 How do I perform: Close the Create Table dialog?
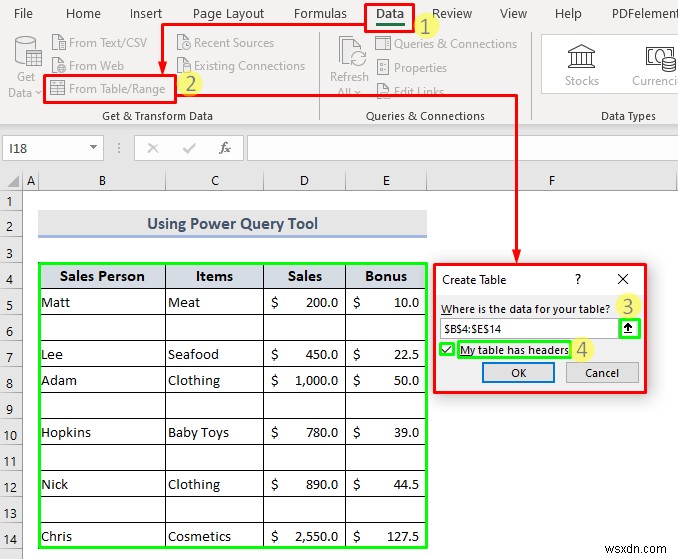tap(623, 279)
